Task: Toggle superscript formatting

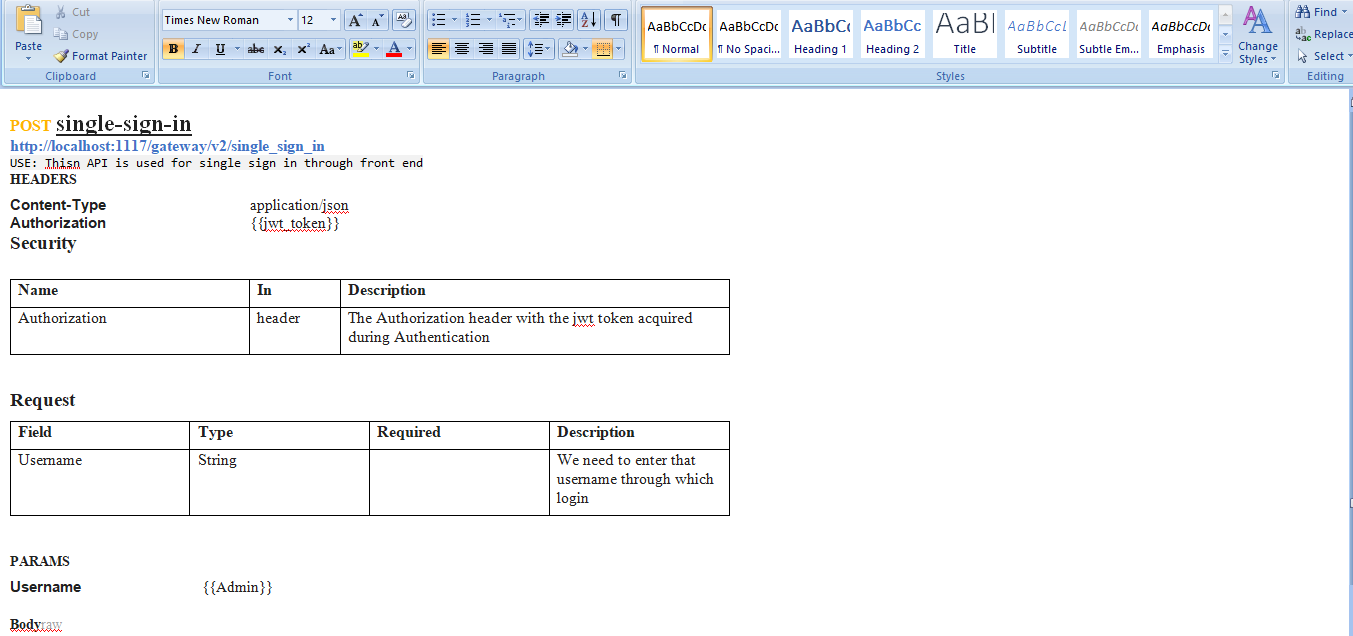Action: (x=303, y=49)
